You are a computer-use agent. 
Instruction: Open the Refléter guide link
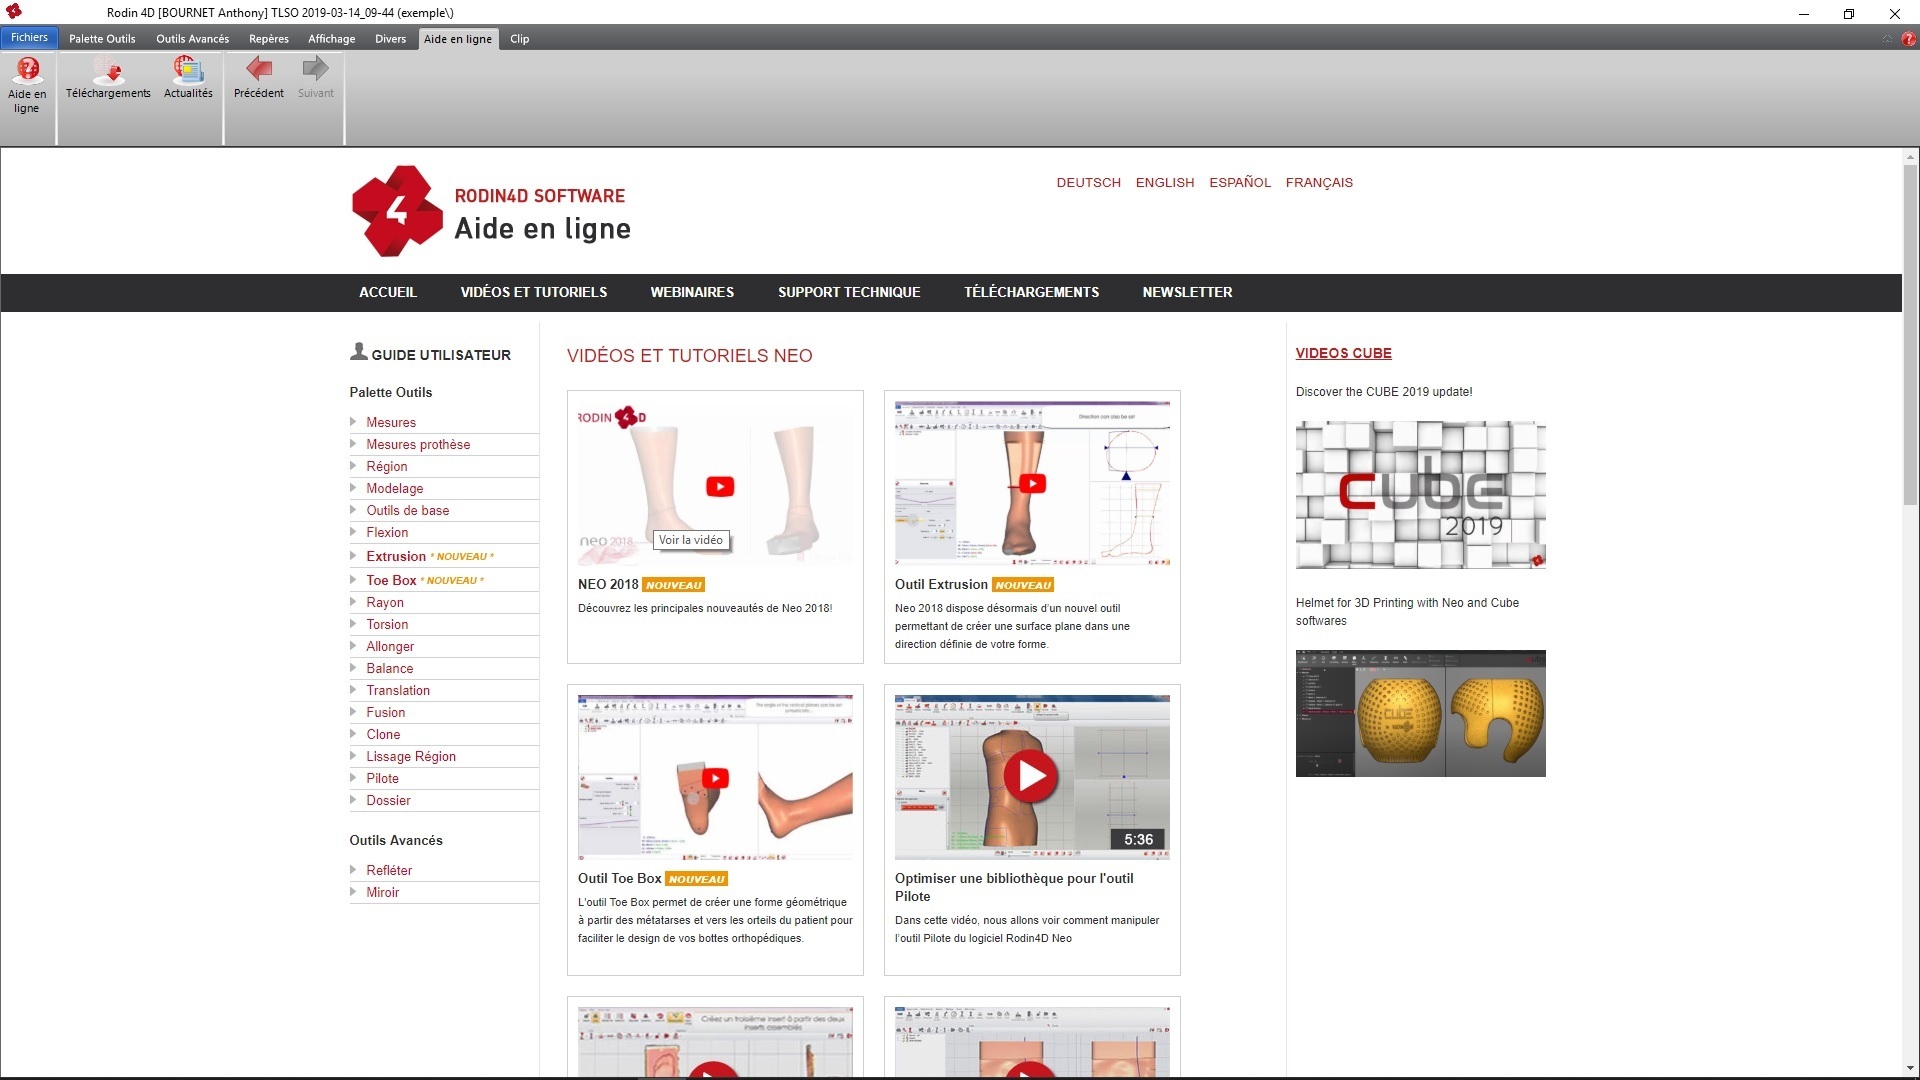tap(389, 870)
